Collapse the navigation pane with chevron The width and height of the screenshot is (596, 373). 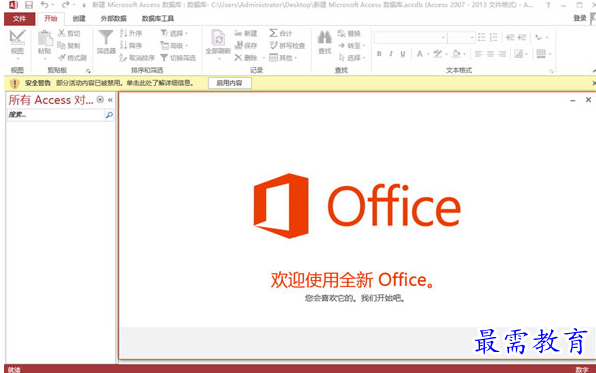click(x=110, y=100)
